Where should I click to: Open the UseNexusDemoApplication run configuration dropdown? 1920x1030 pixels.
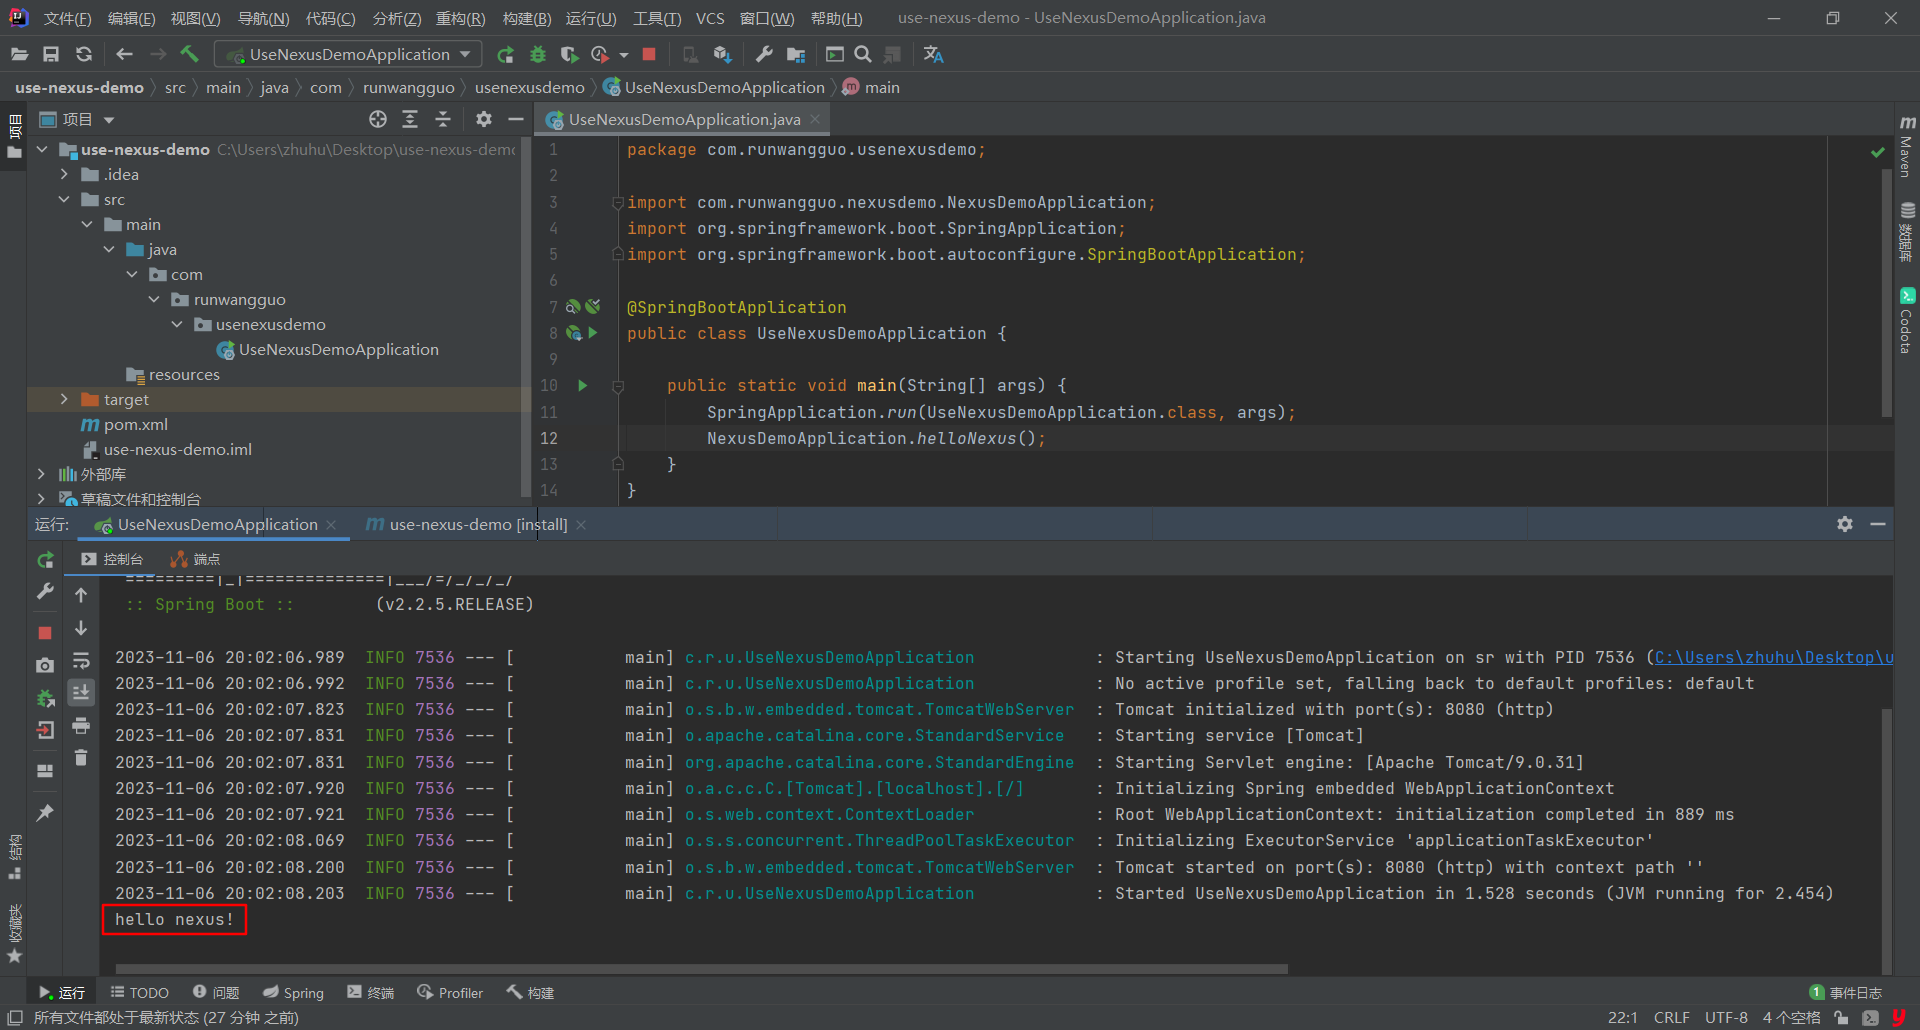pos(349,54)
